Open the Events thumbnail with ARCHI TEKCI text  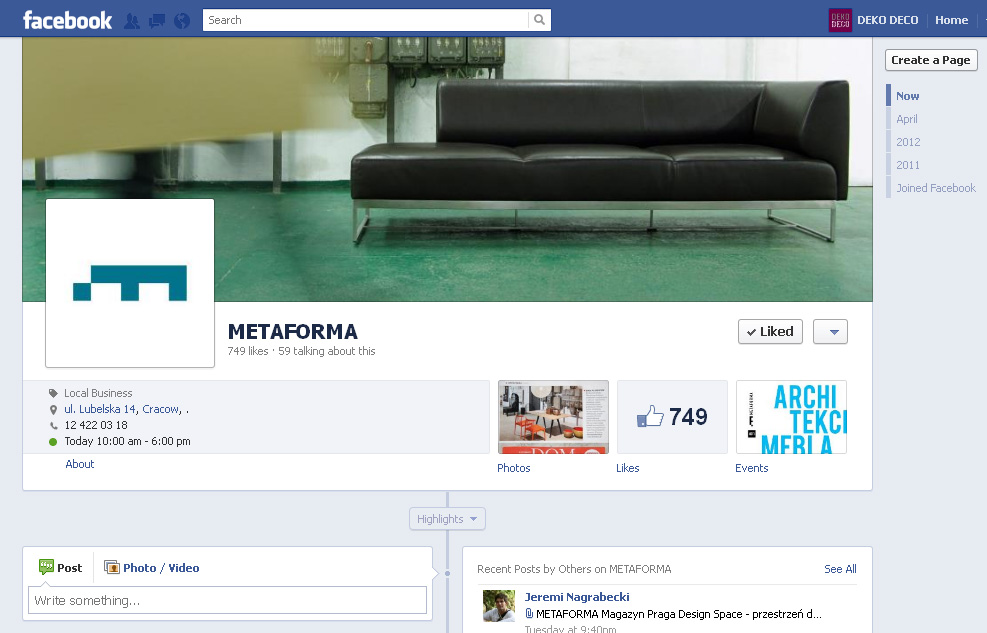click(791, 417)
